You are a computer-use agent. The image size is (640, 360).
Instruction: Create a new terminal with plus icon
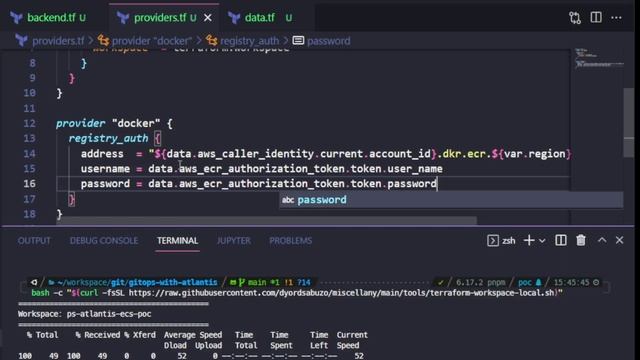tap(529, 240)
